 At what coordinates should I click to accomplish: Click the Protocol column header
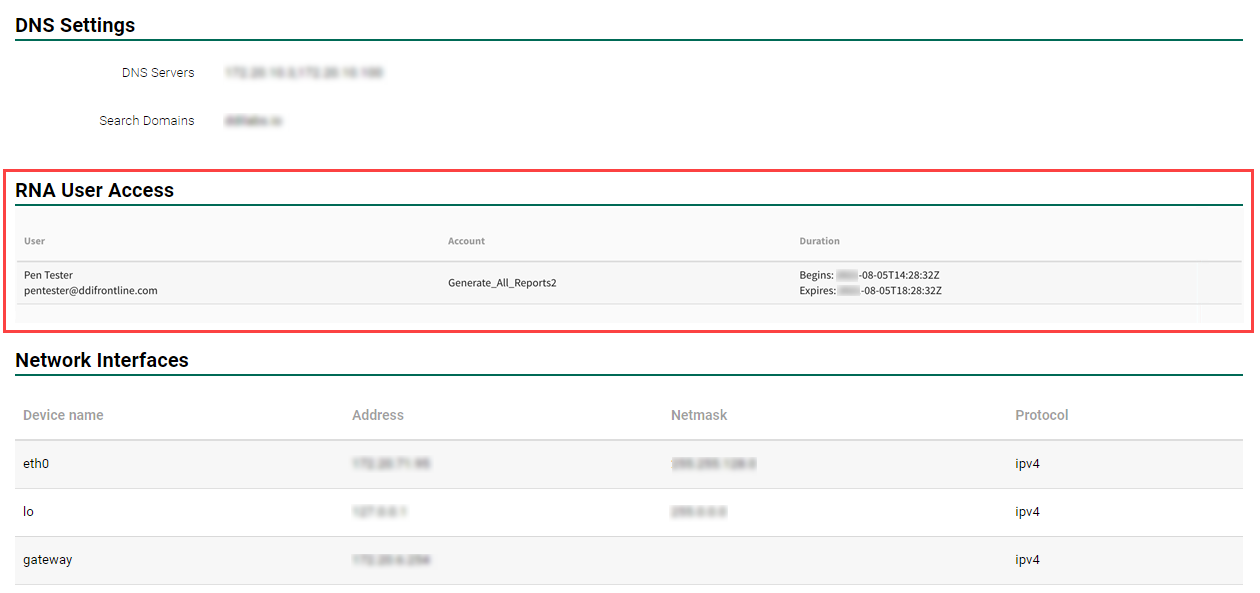[x=1041, y=415]
